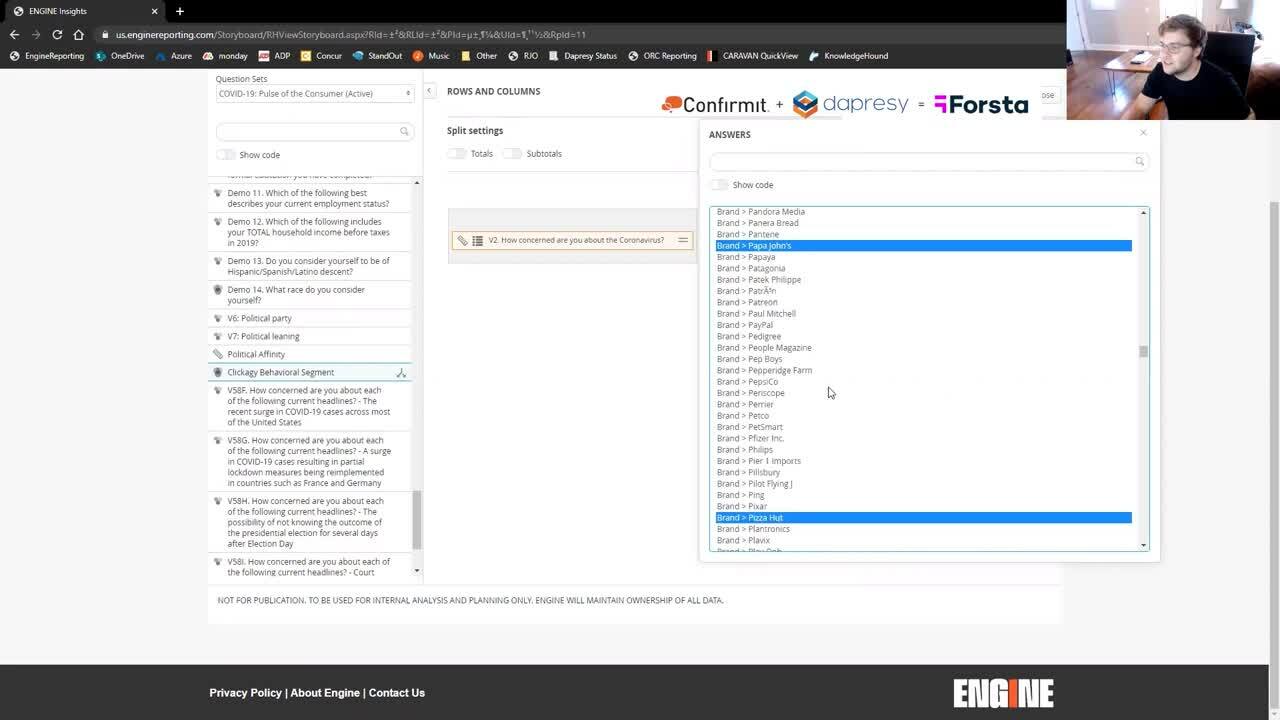
Task: Click the browser address bar URL
Action: pyautogui.click(x=350, y=34)
